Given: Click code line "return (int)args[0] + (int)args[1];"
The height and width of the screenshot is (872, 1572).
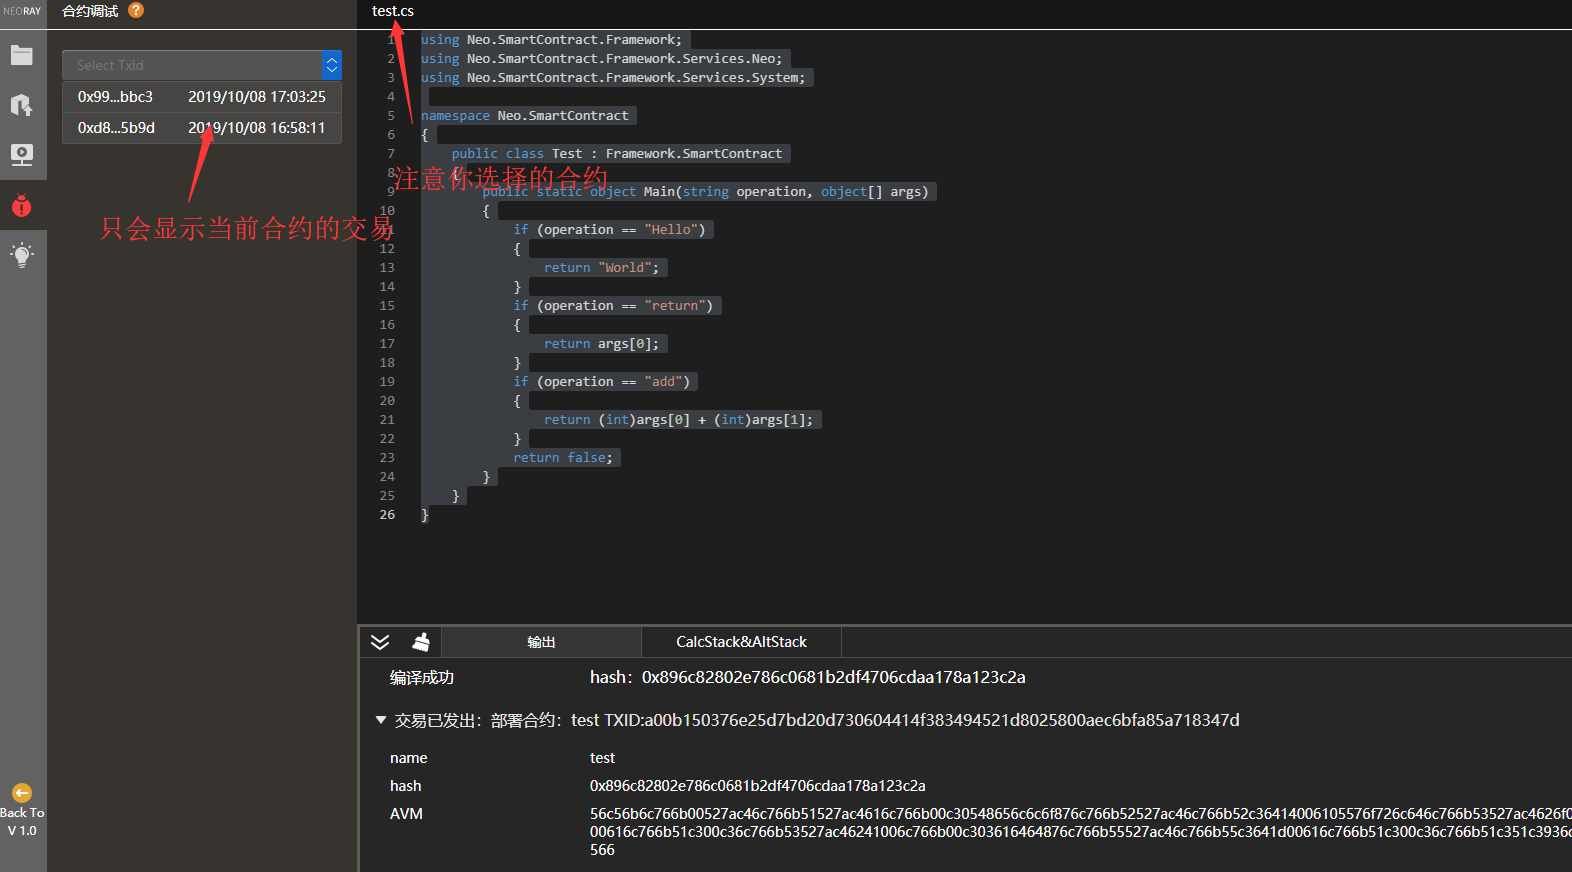Looking at the screenshot, I should tap(679, 420).
